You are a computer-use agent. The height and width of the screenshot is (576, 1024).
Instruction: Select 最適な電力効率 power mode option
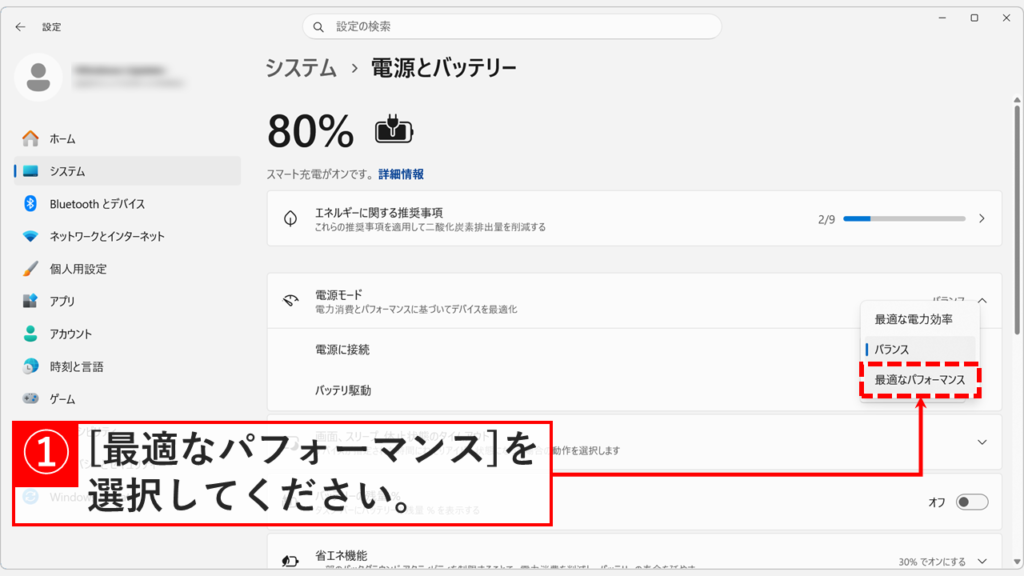click(x=915, y=316)
